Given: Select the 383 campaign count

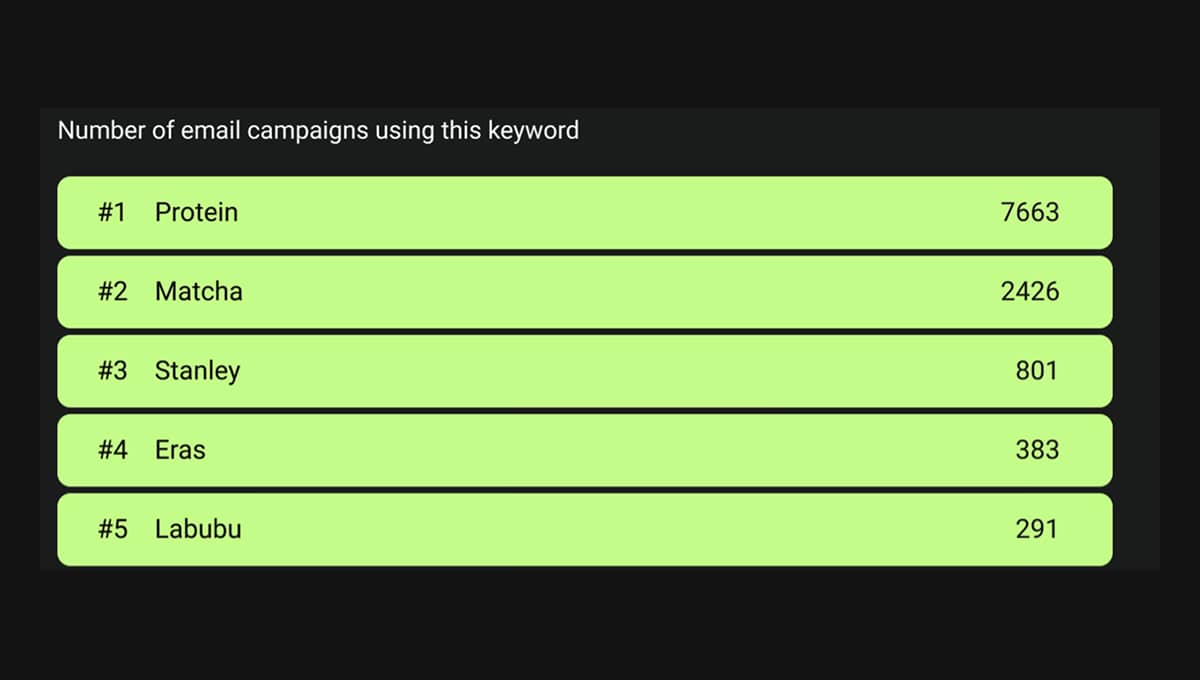Looking at the screenshot, I should click(1036, 450).
